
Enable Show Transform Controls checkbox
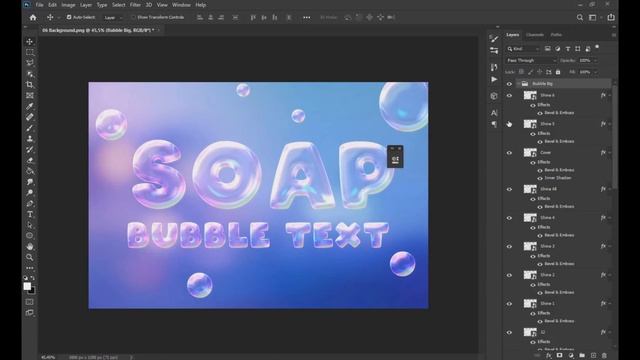[133, 17]
